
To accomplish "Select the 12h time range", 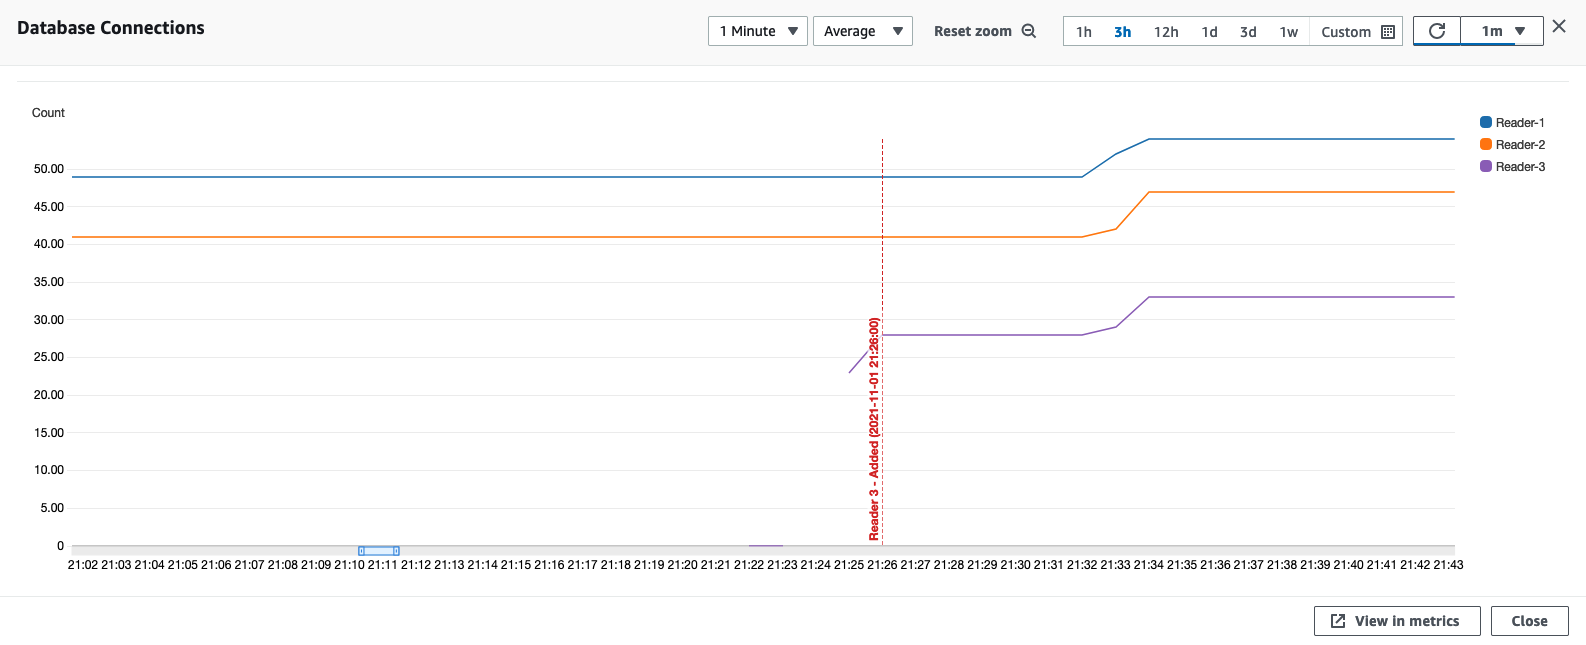I will (x=1166, y=32).
